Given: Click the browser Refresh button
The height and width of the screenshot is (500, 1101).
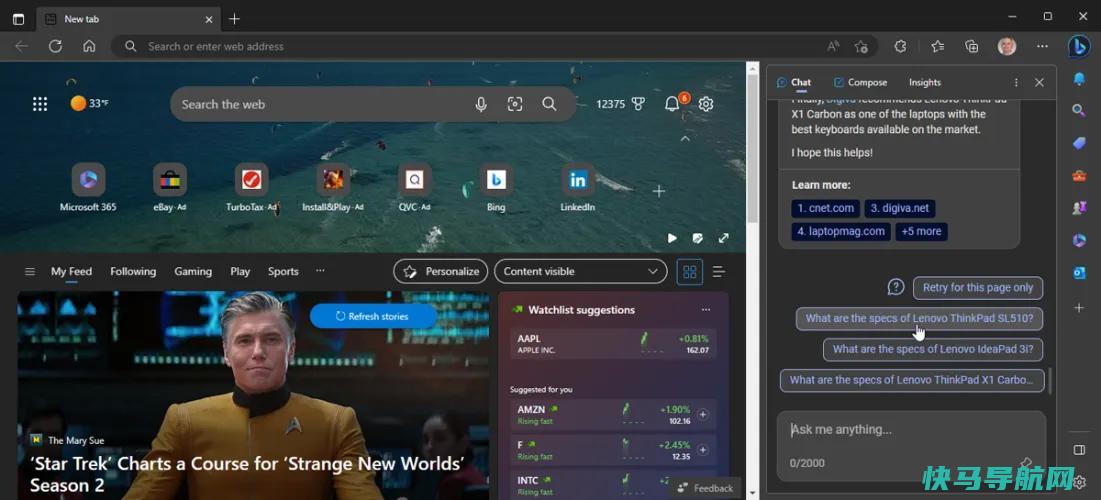Looking at the screenshot, I should 55,46.
